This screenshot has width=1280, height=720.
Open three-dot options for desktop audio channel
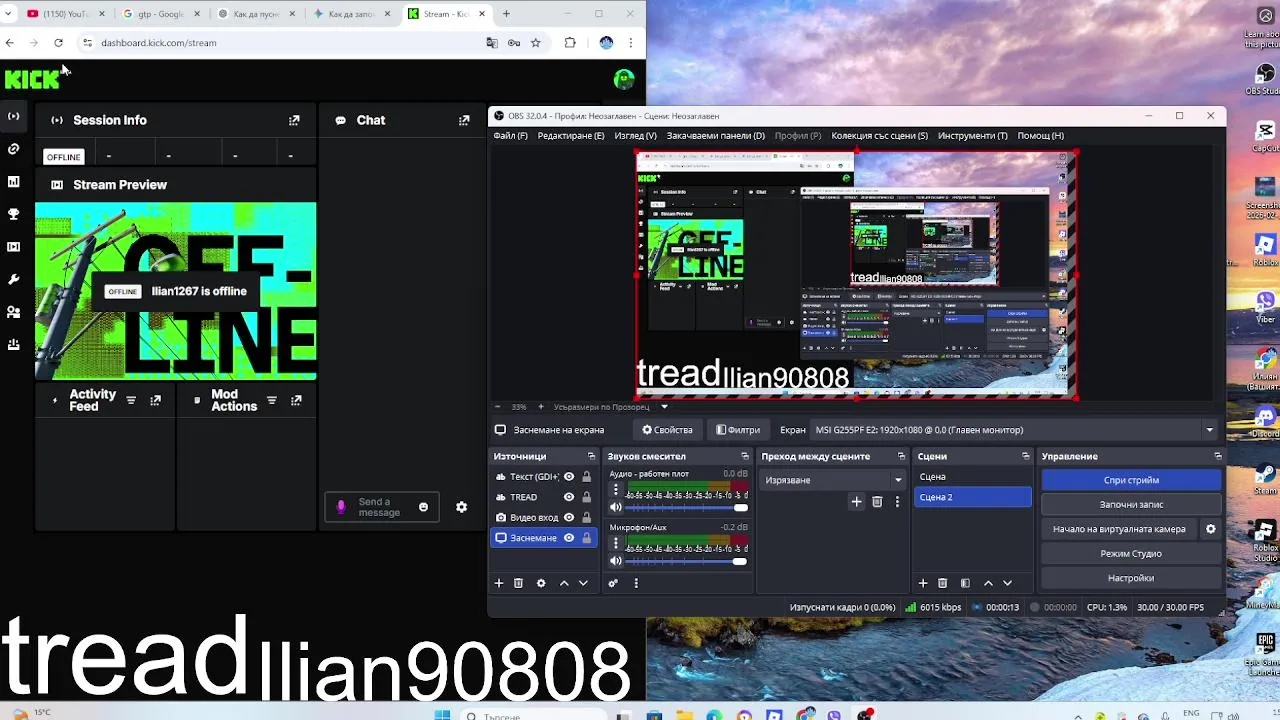tap(616, 490)
